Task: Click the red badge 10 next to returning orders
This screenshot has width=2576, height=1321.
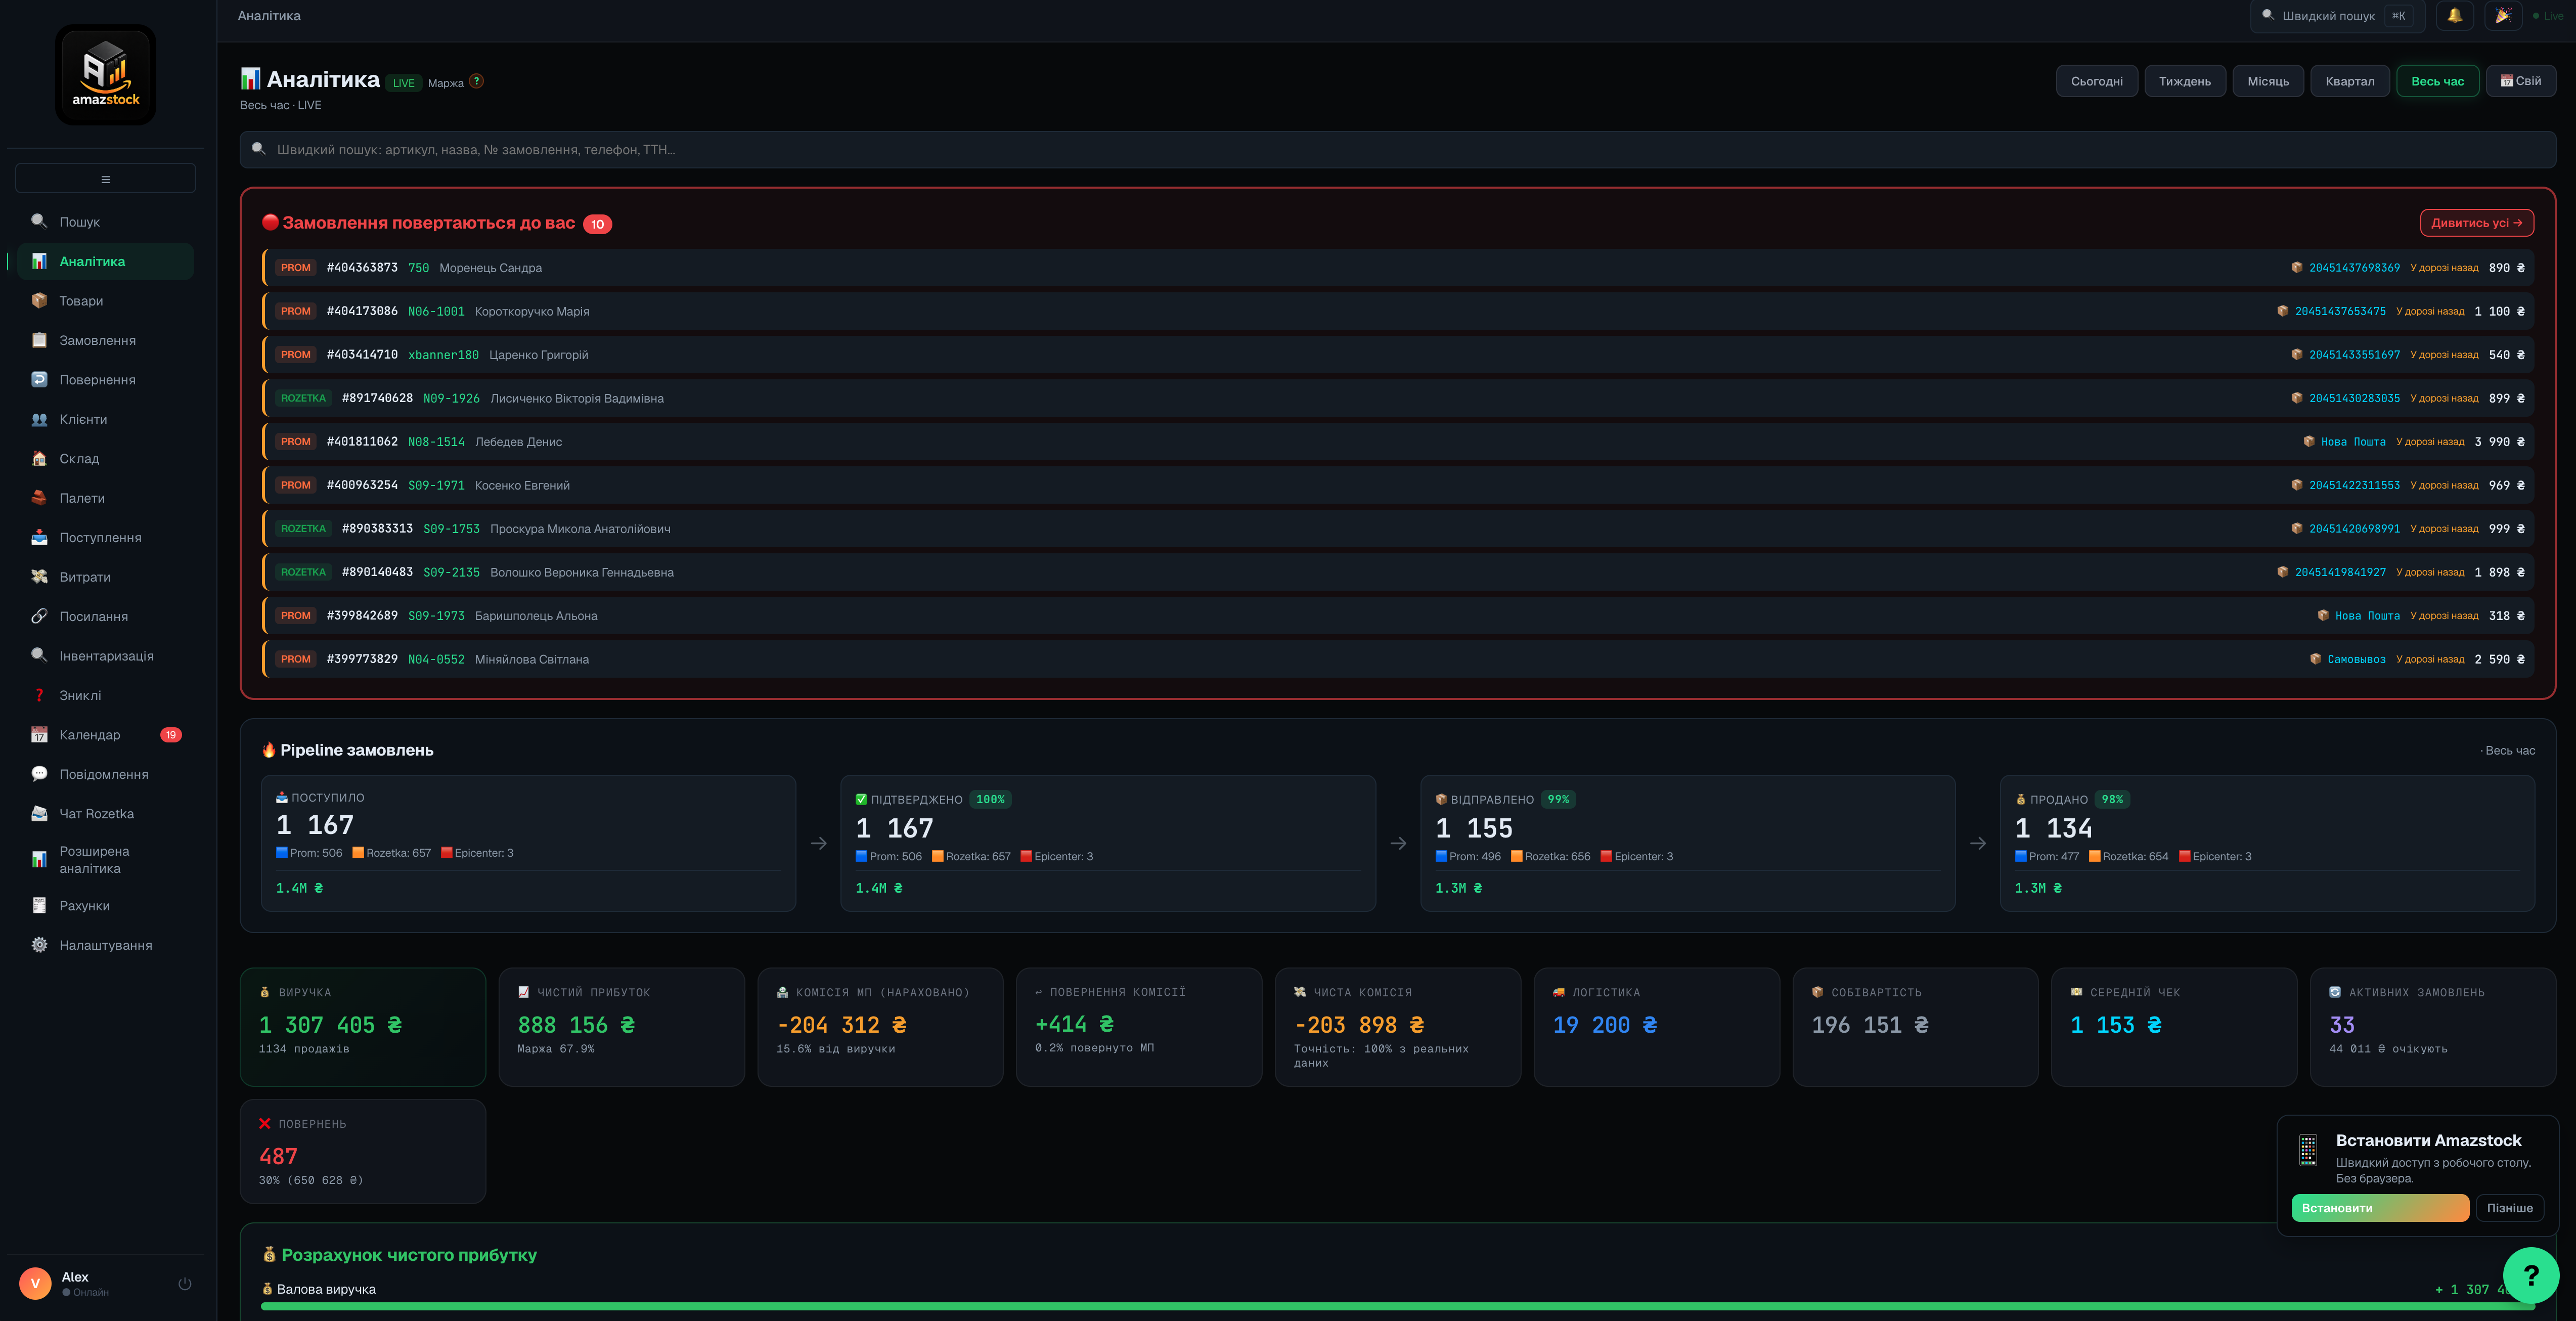Action: point(597,224)
